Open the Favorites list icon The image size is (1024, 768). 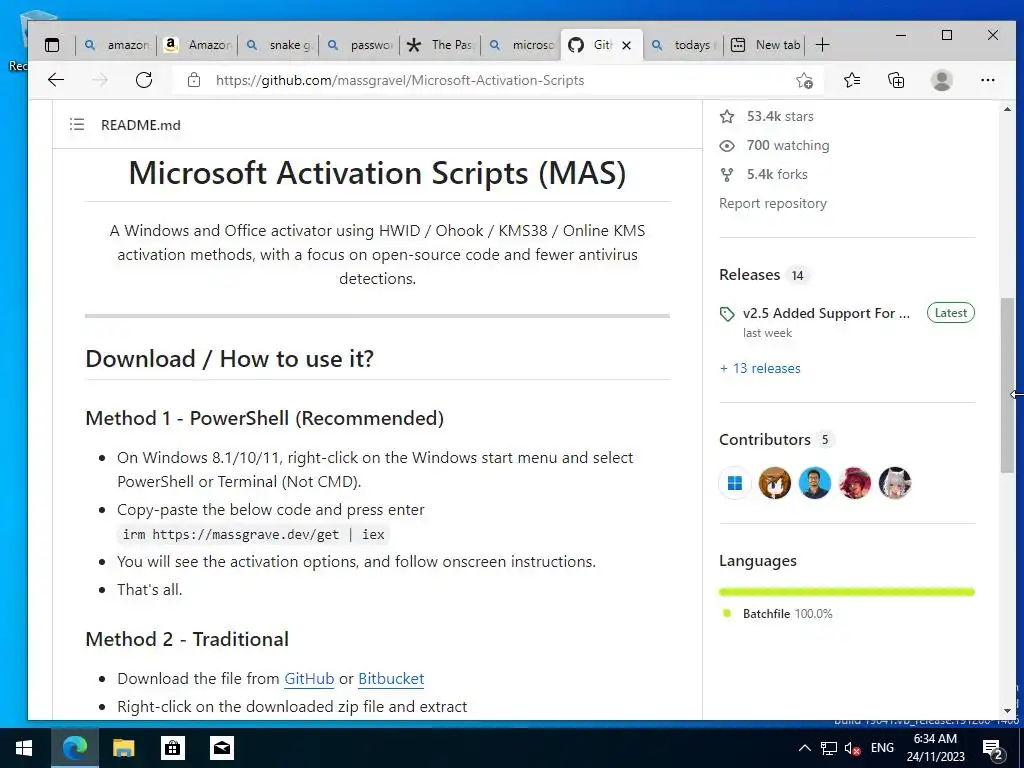tap(852, 80)
